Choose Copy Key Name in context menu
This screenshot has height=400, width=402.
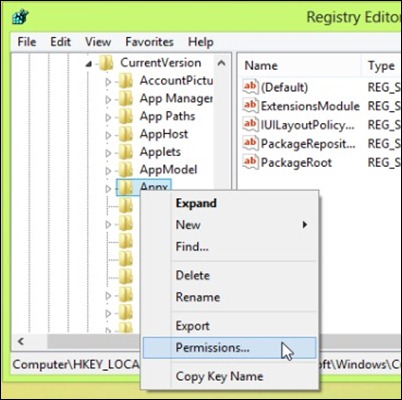[x=230, y=377]
